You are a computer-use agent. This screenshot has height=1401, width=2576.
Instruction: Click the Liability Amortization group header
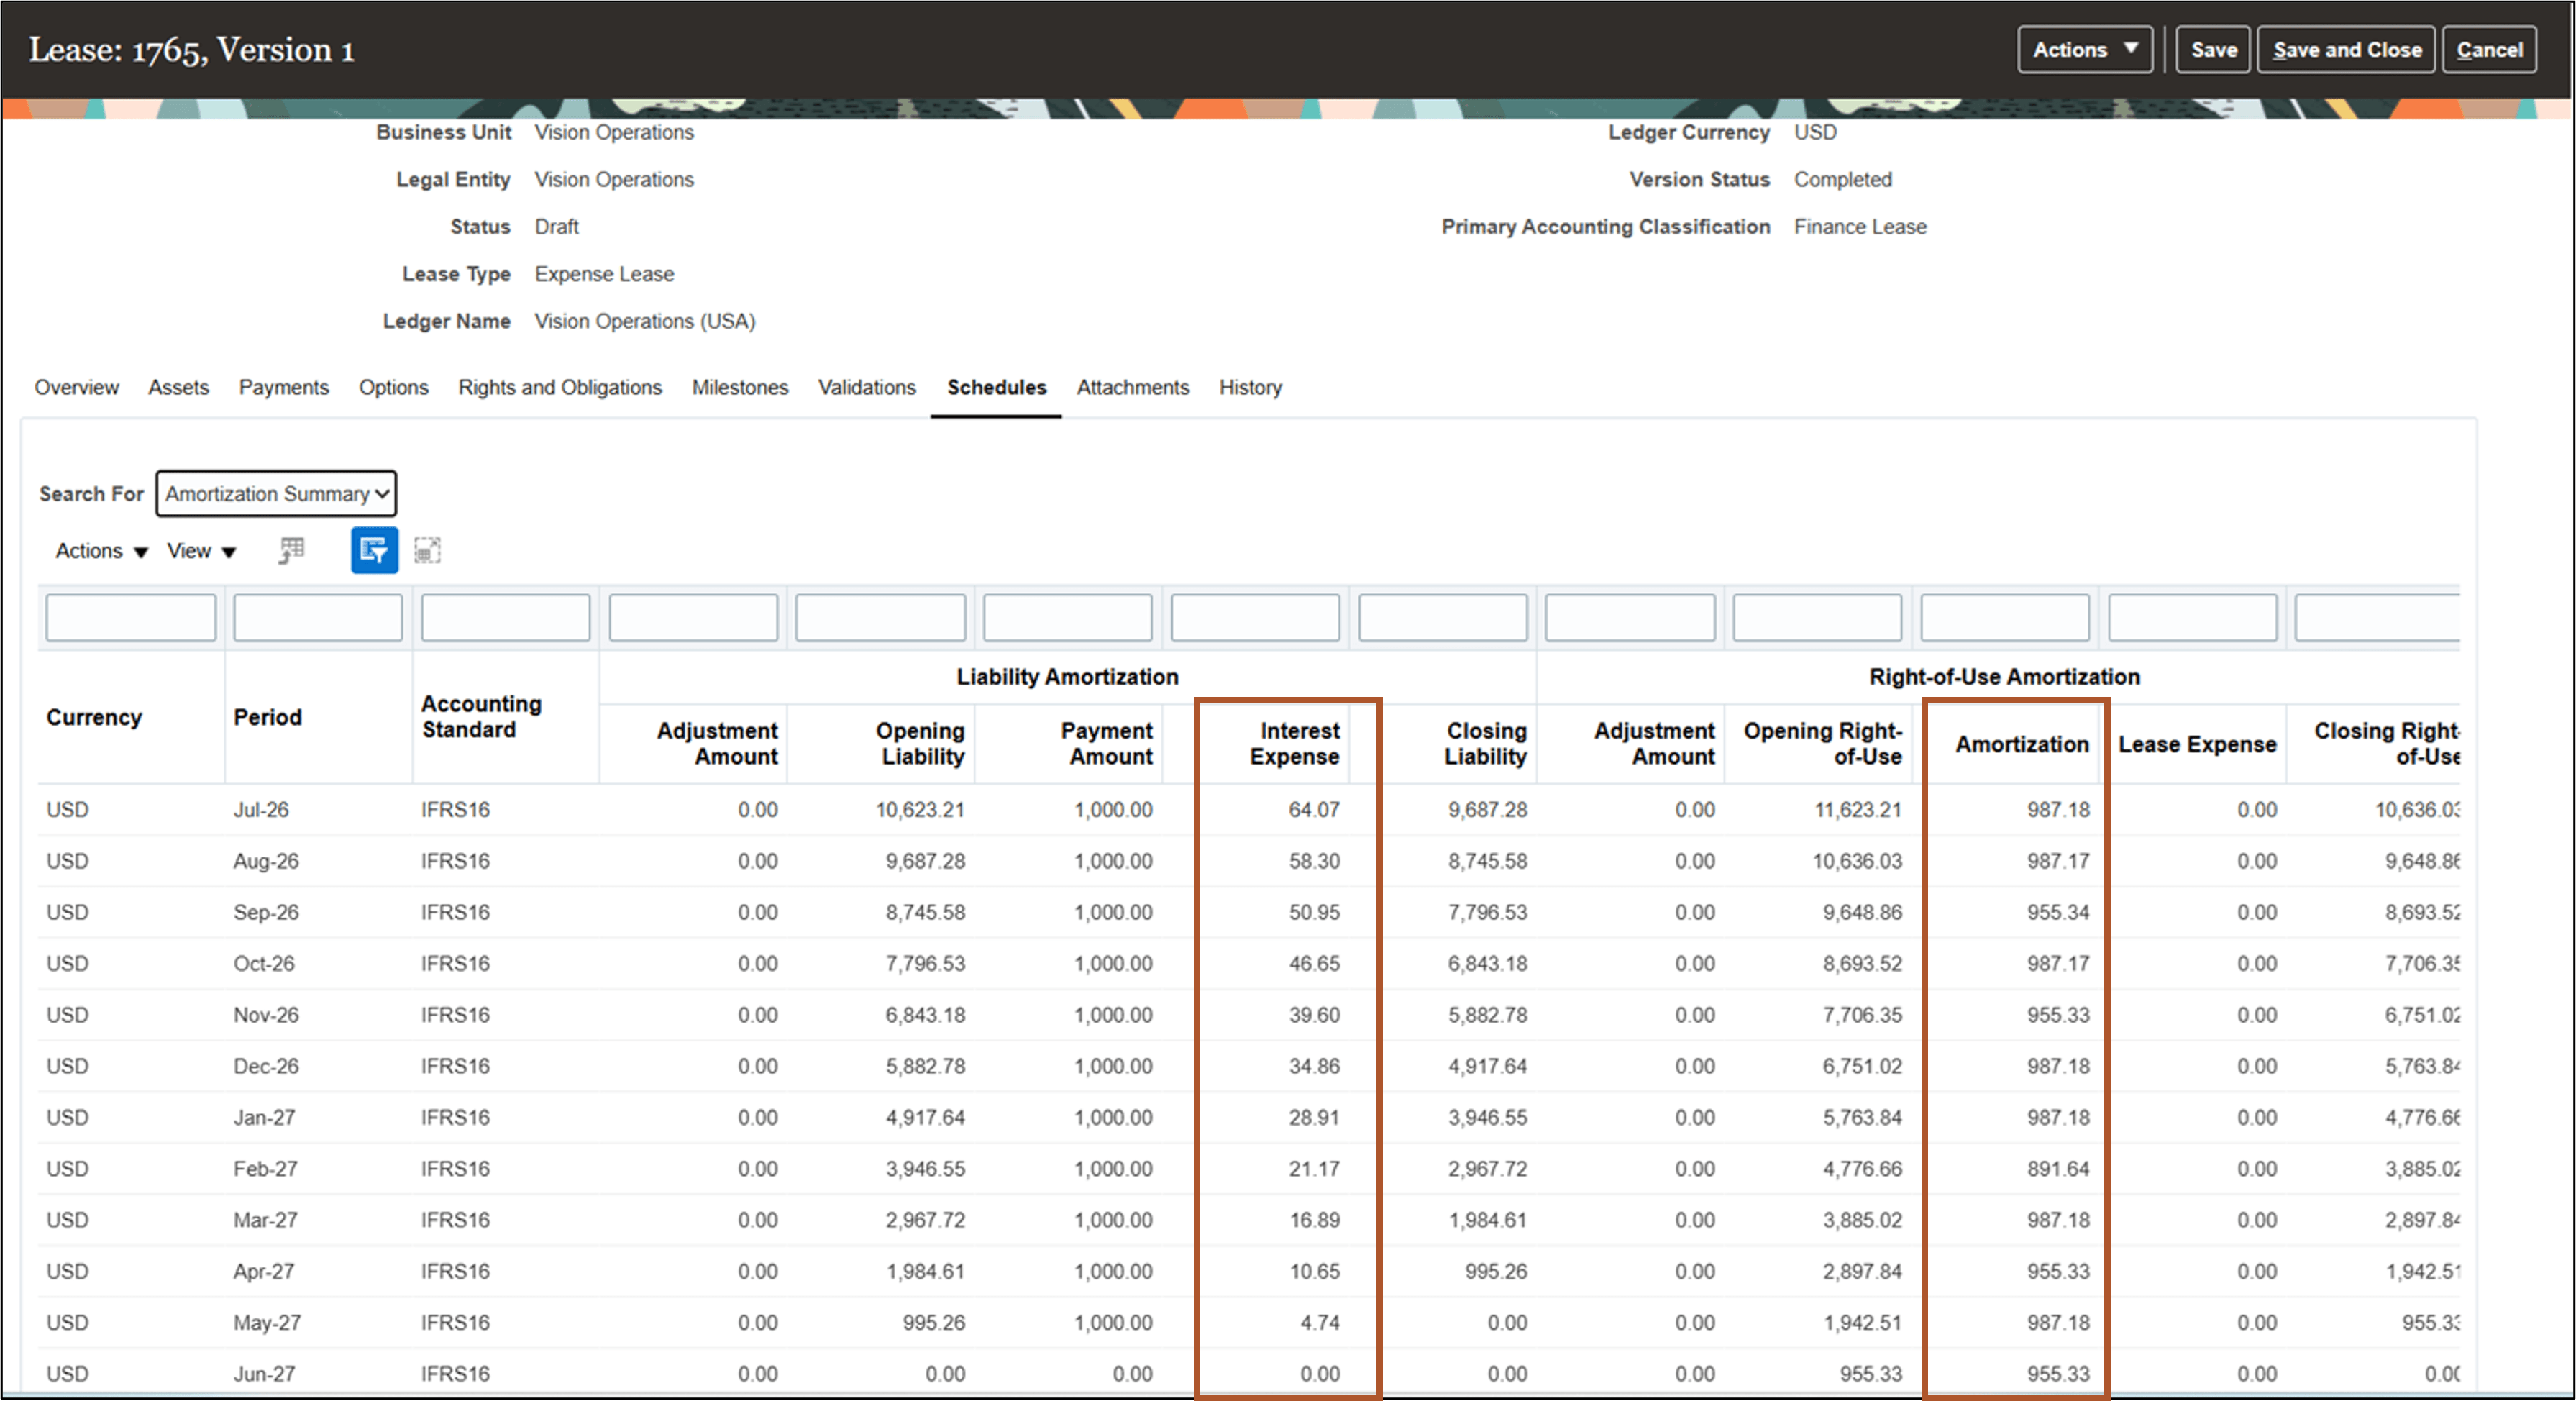(x=1067, y=677)
